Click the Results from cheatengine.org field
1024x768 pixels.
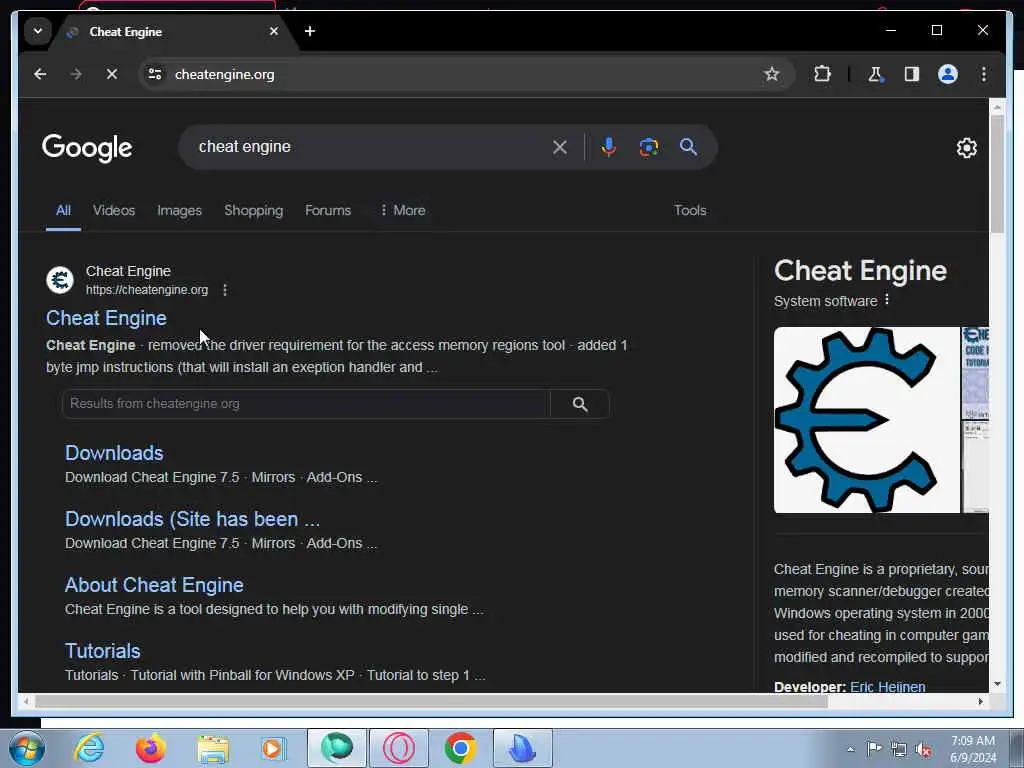pyautogui.click(x=306, y=404)
